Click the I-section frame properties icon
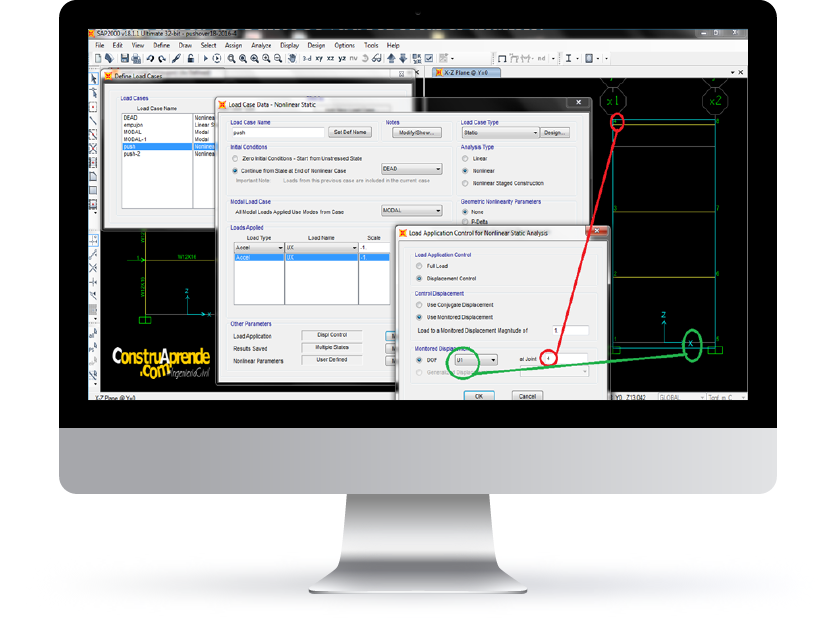 [x=568, y=58]
